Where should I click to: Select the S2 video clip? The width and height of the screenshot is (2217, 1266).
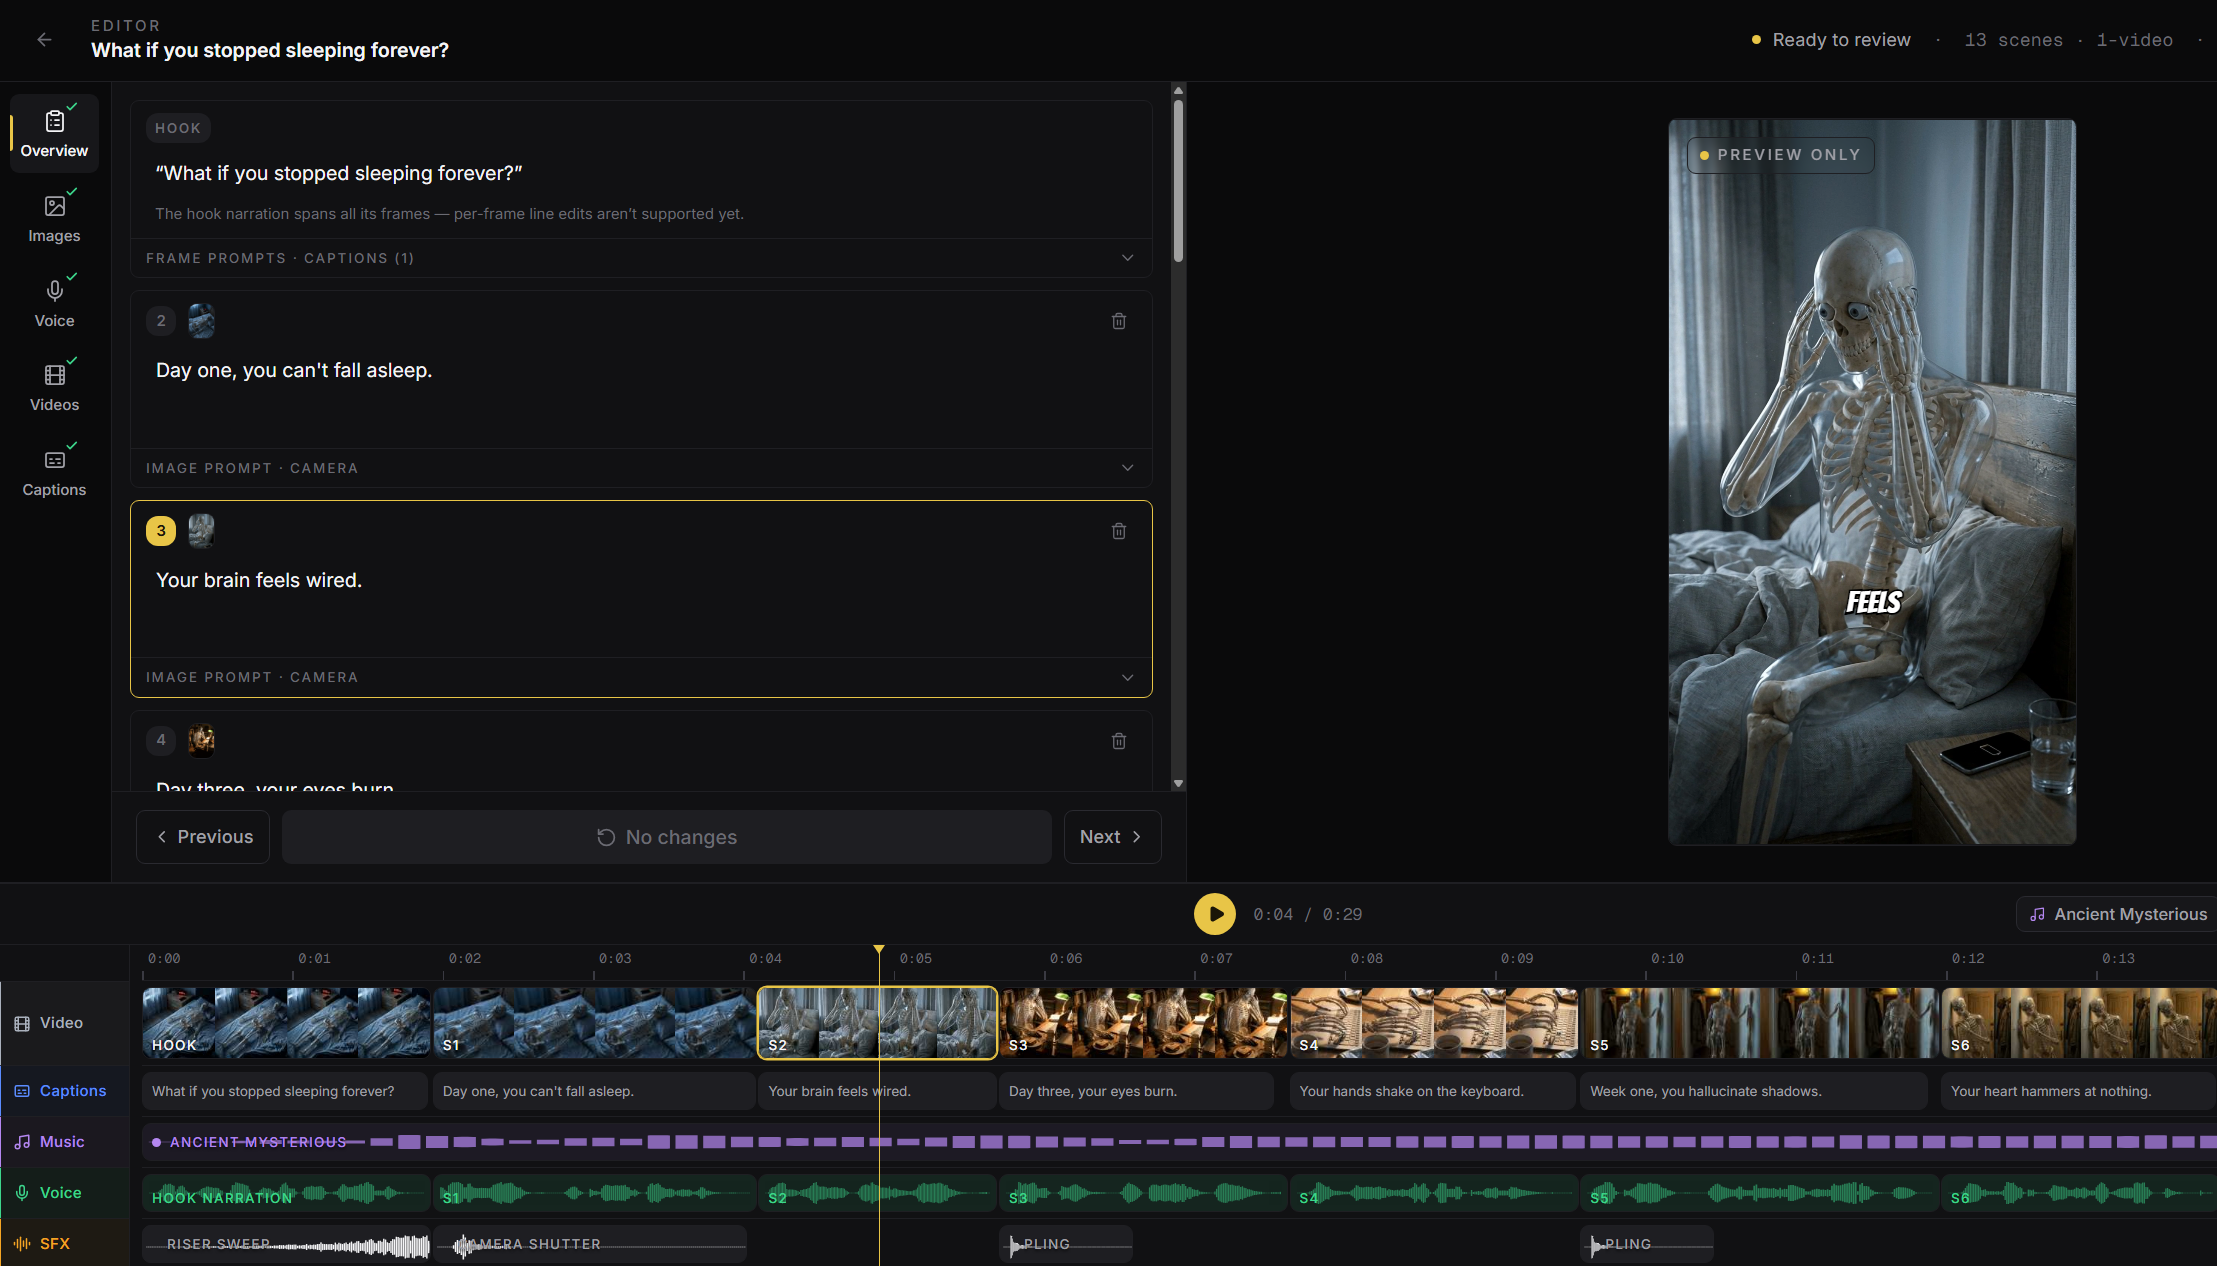pyautogui.click(x=877, y=1023)
